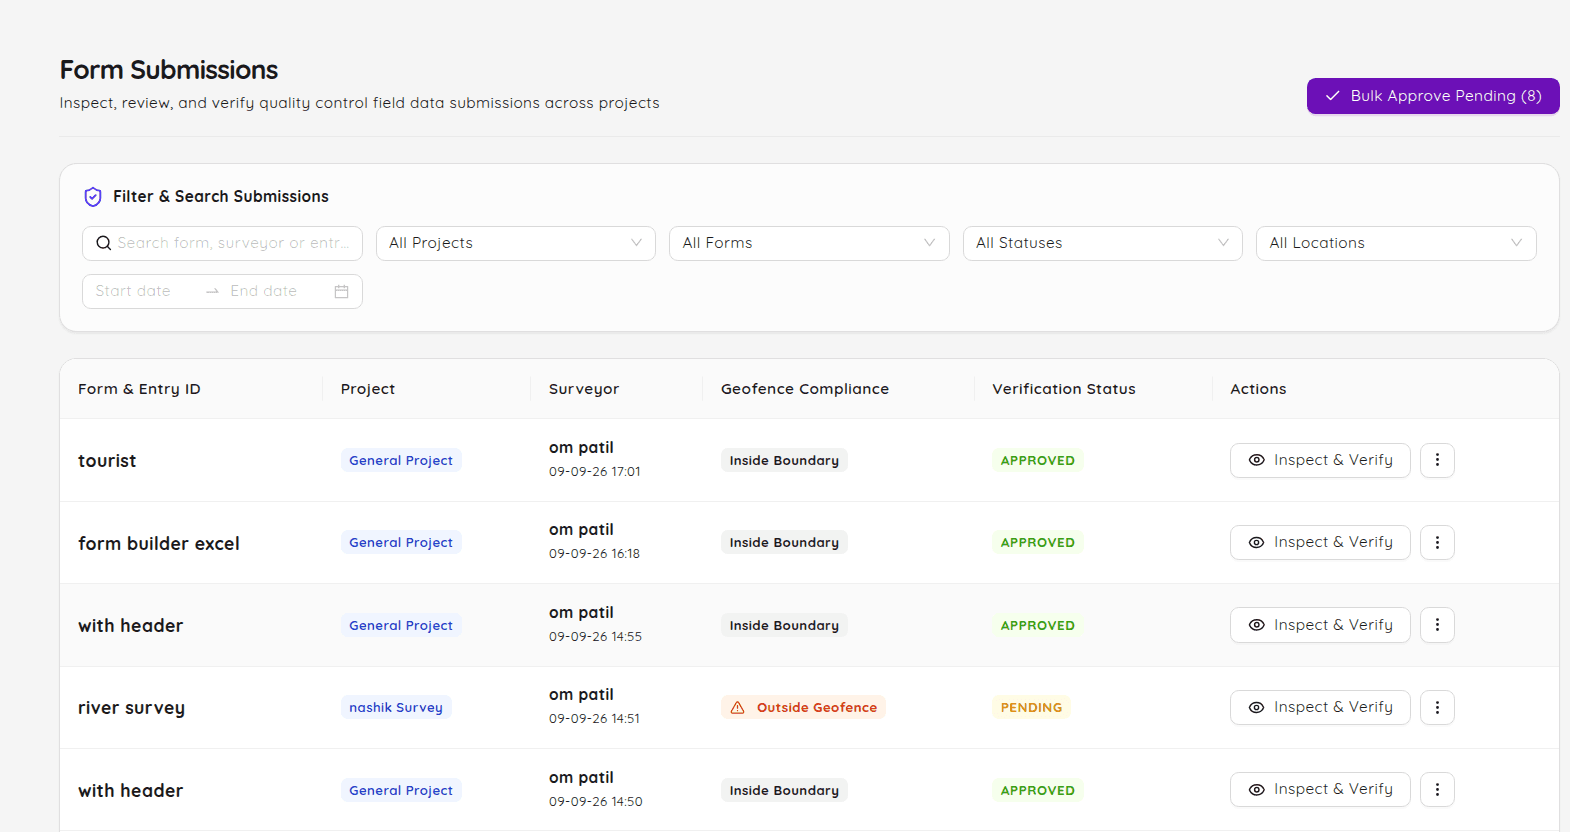Open more actions for form builder excel
Image resolution: width=1570 pixels, height=832 pixels.
tap(1437, 542)
